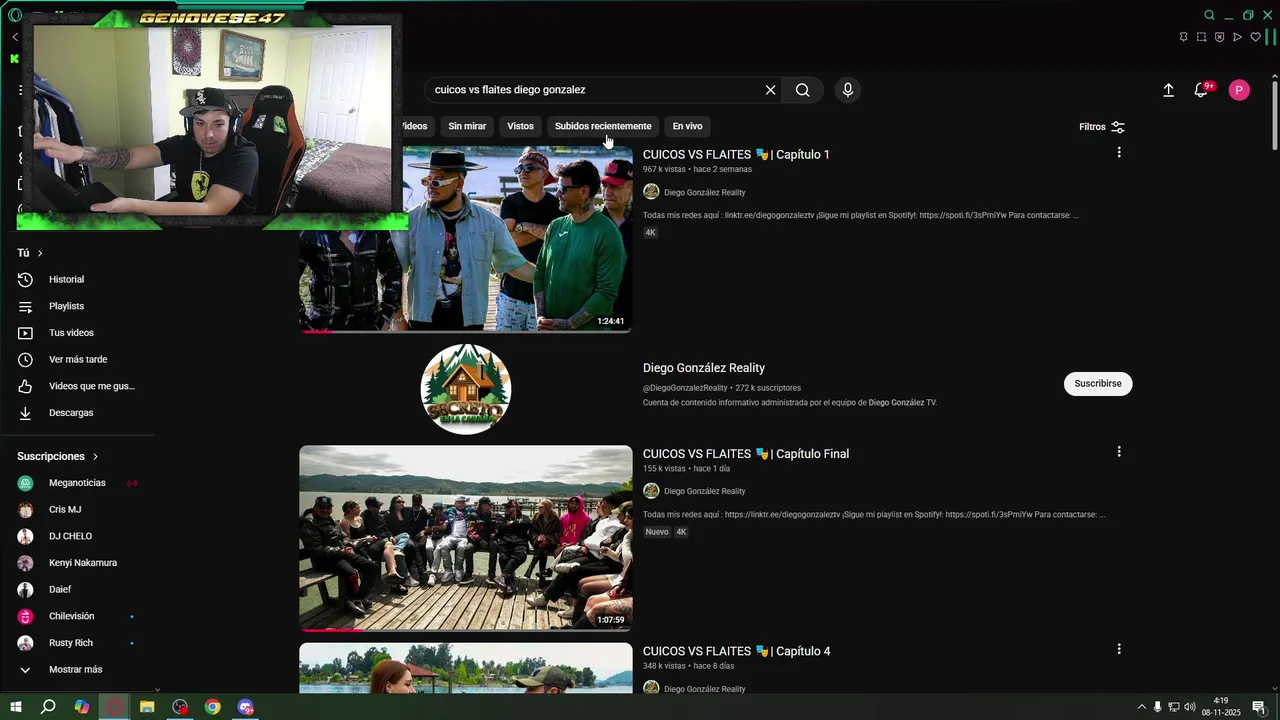The width and height of the screenshot is (1280, 720).
Task: Open the account avatar P menu
Action: (x=1239, y=90)
